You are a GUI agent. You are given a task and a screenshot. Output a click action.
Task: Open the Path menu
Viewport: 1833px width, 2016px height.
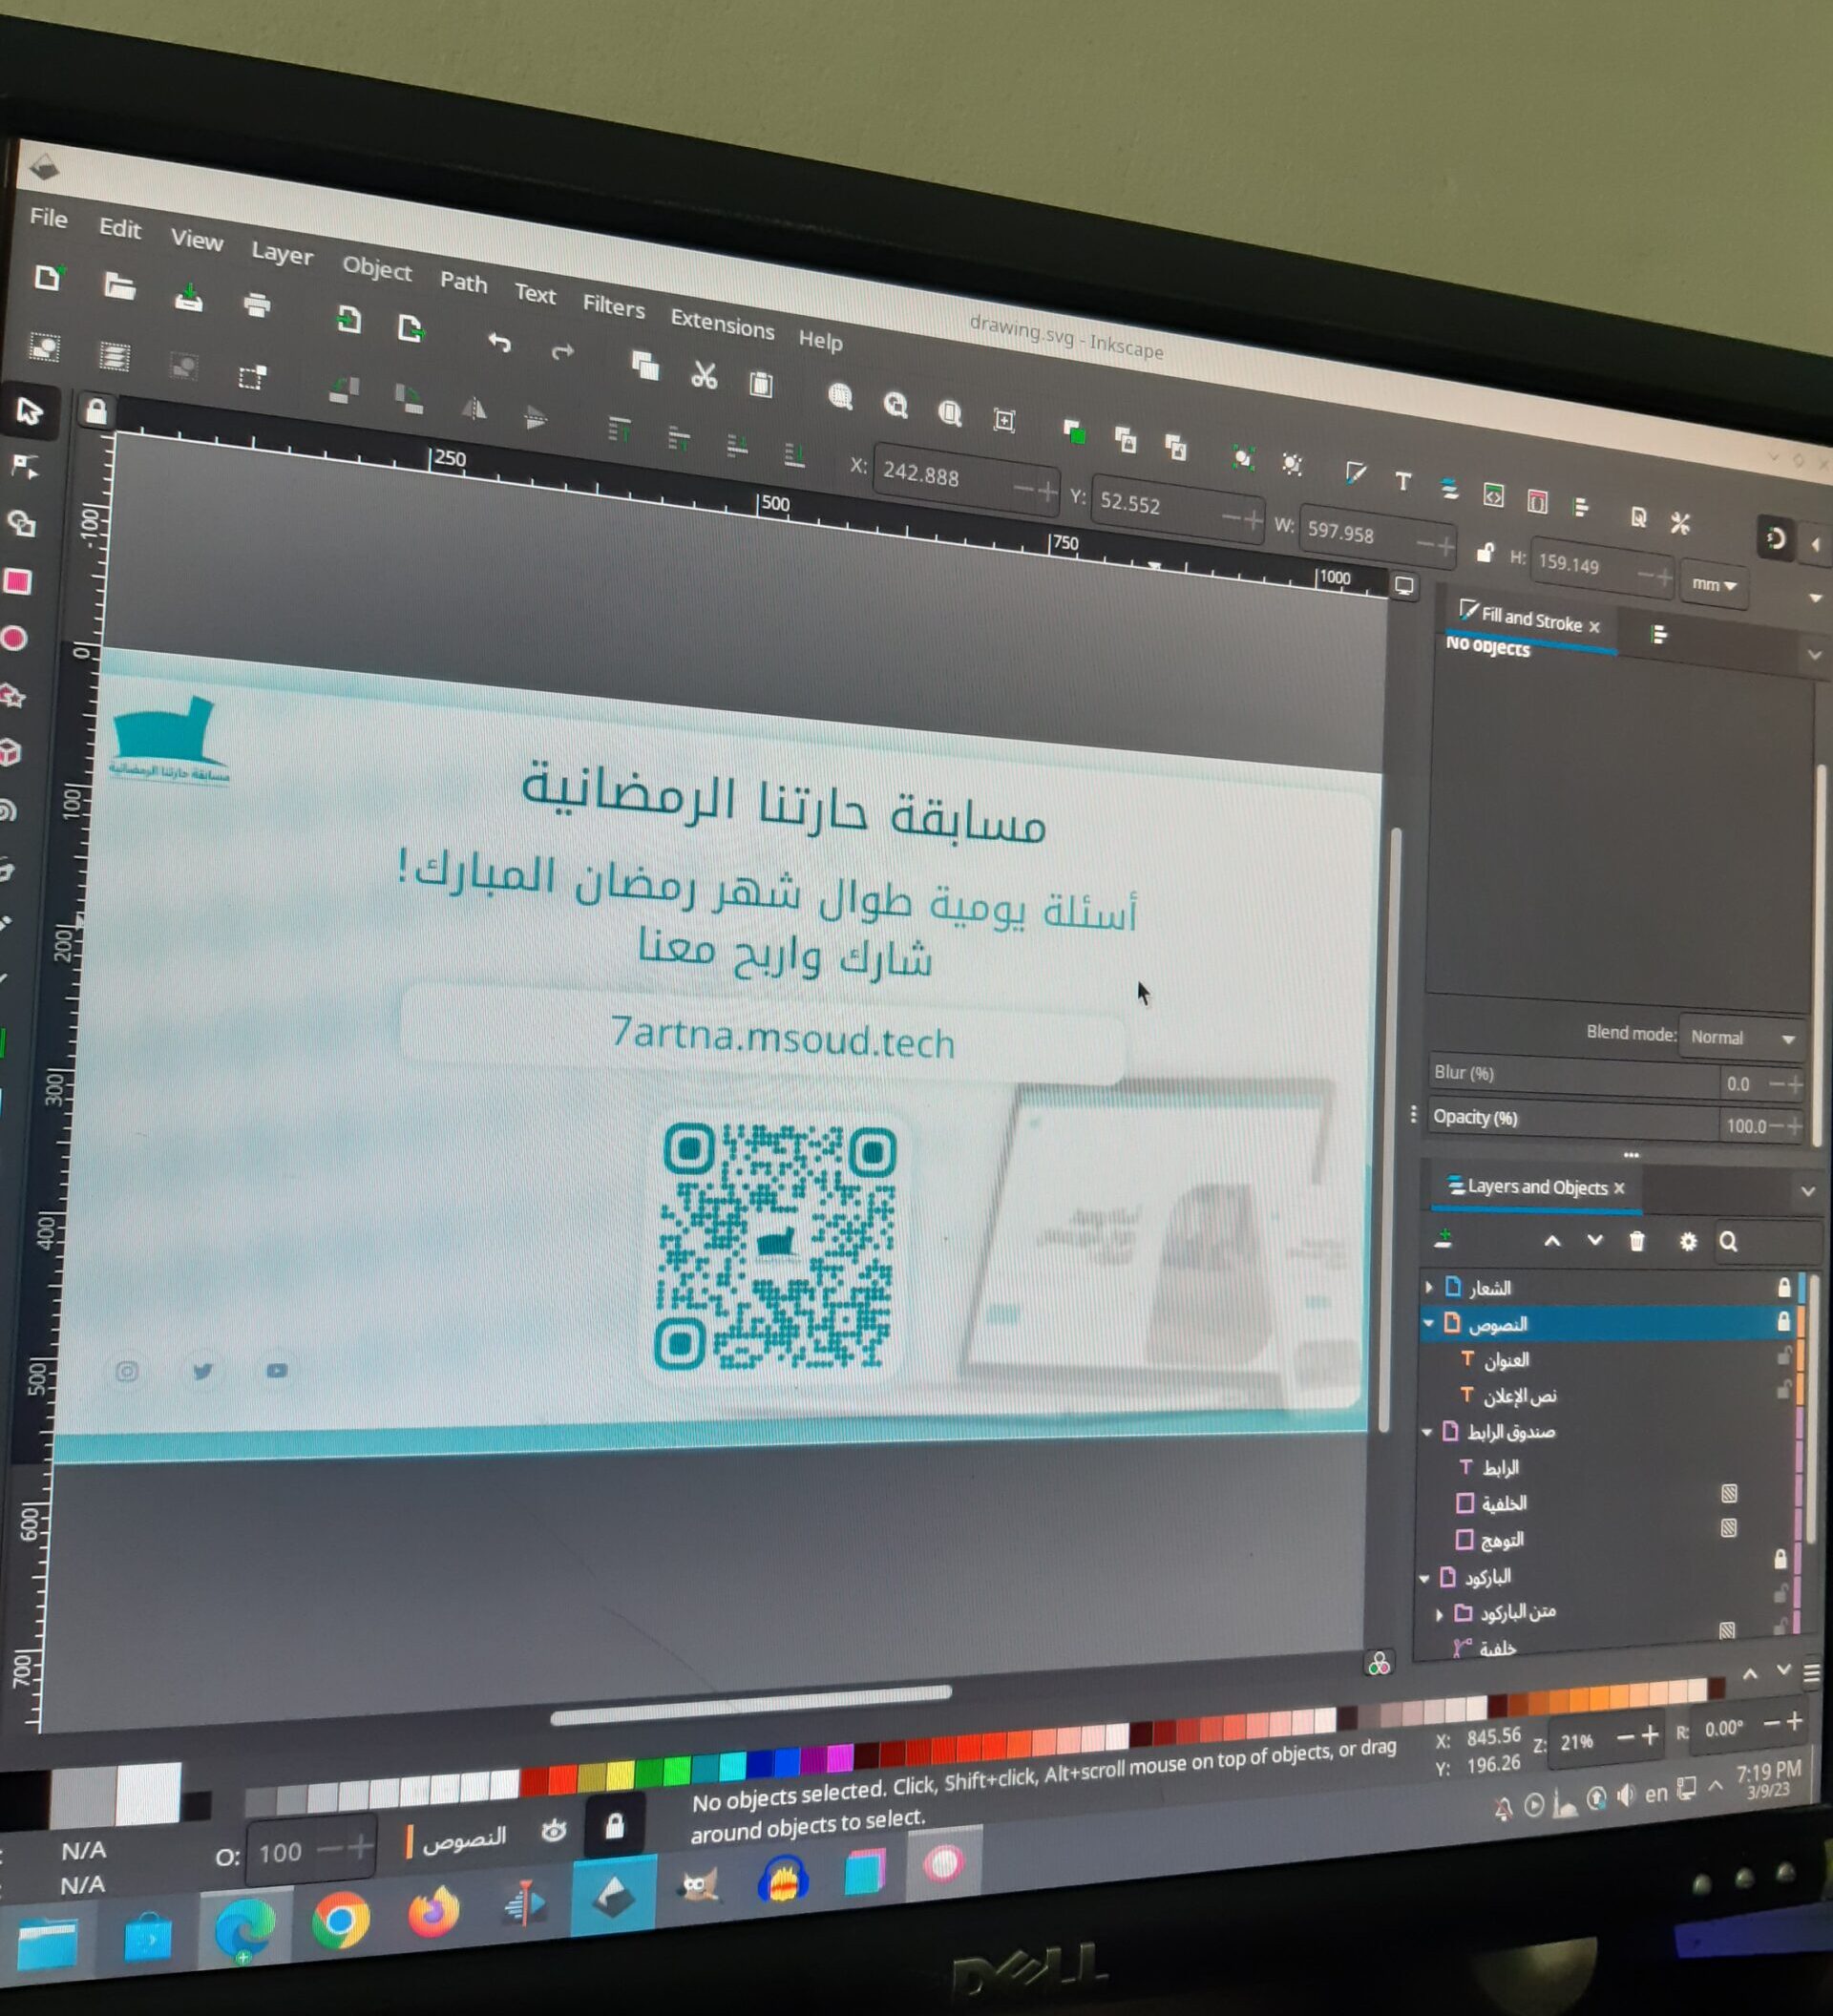(x=464, y=281)
